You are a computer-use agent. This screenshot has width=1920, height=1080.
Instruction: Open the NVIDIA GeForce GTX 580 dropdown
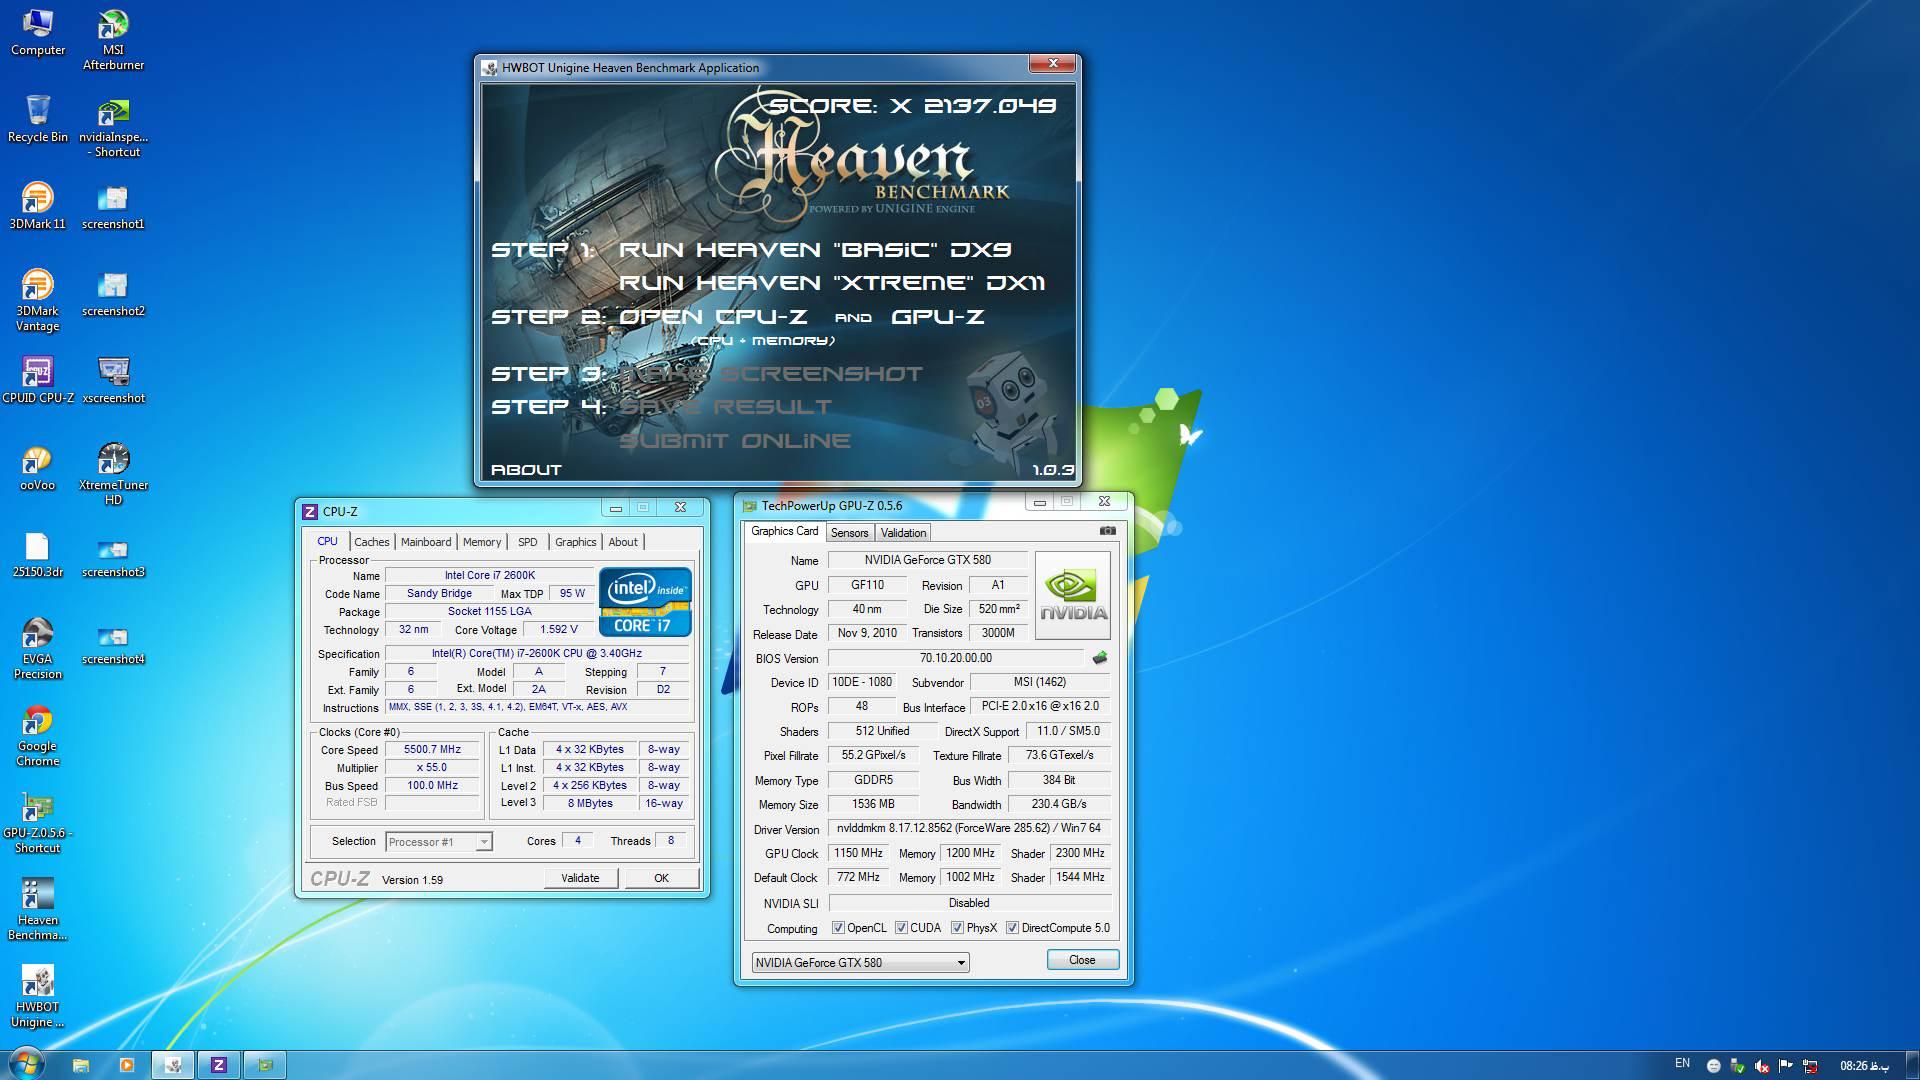860,963
